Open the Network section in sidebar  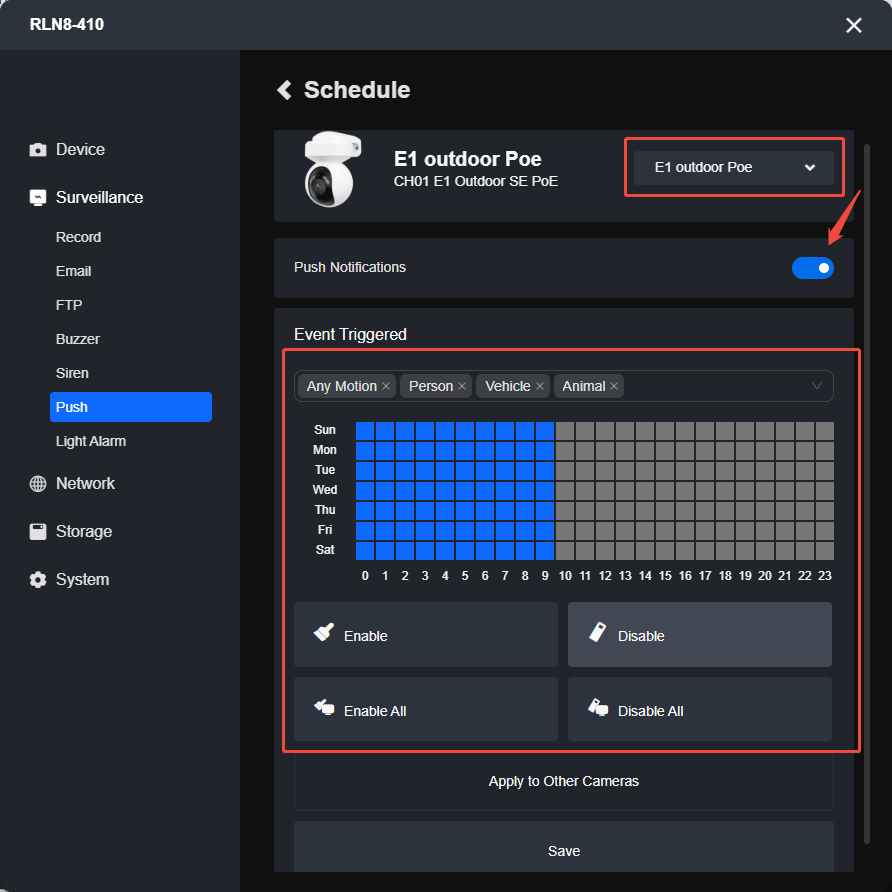coord(85,484)
